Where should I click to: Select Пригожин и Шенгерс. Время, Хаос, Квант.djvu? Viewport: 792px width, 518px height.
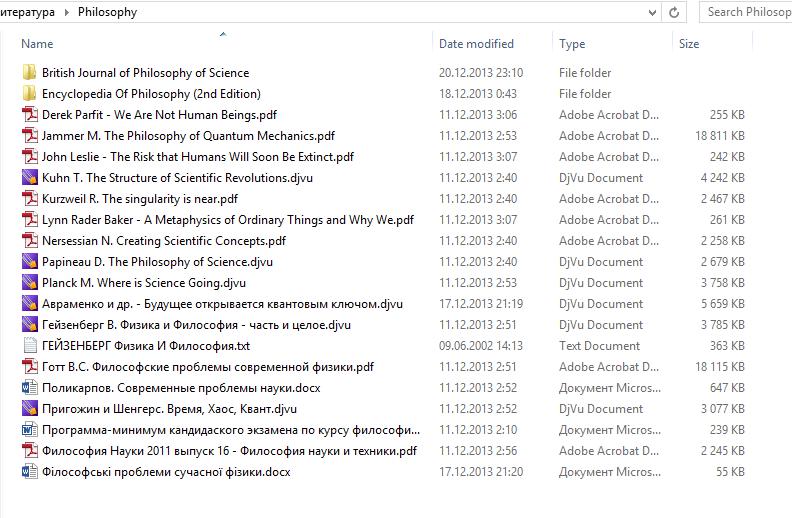point(169,409)
